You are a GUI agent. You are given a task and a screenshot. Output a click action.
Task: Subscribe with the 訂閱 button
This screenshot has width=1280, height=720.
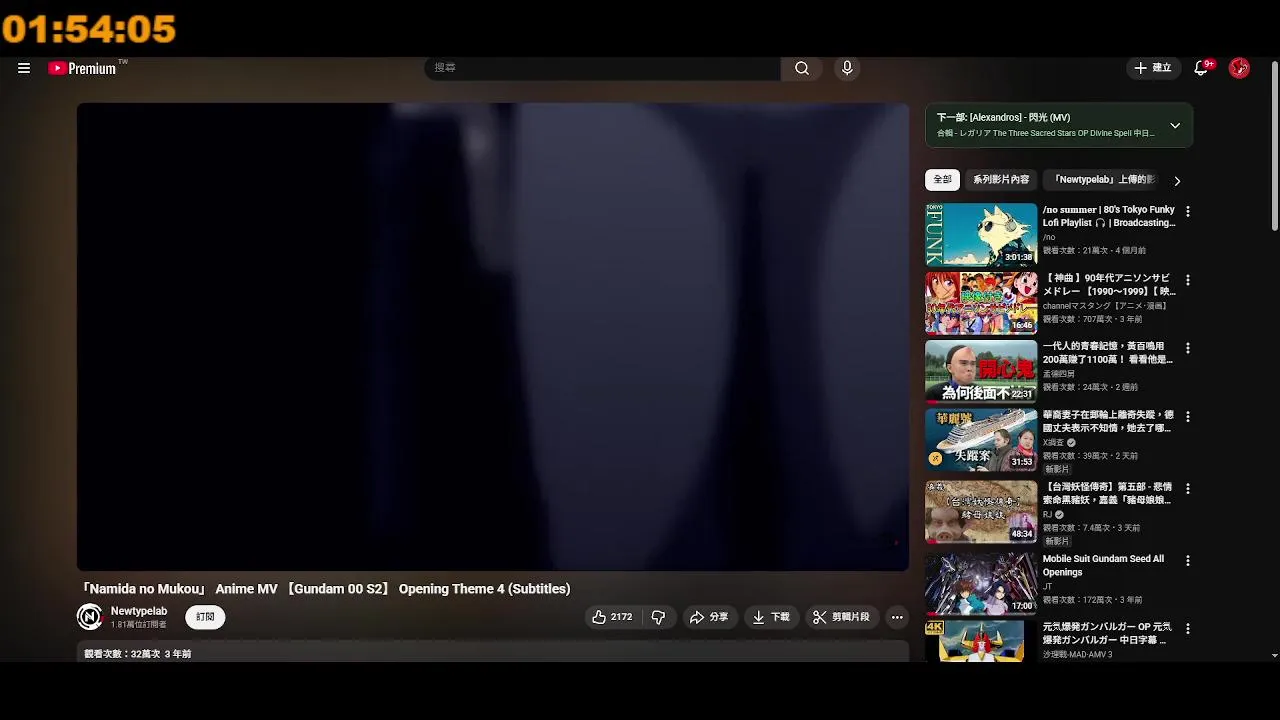coord(206,617)
